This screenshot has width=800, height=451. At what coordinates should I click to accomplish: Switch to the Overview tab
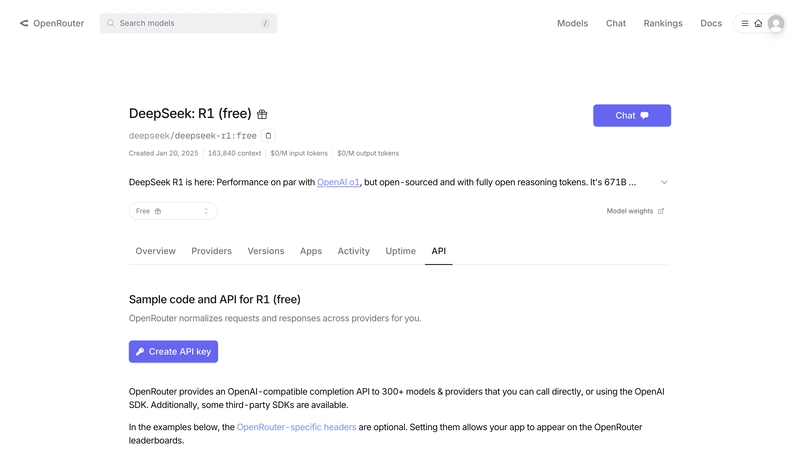(156, 251)
